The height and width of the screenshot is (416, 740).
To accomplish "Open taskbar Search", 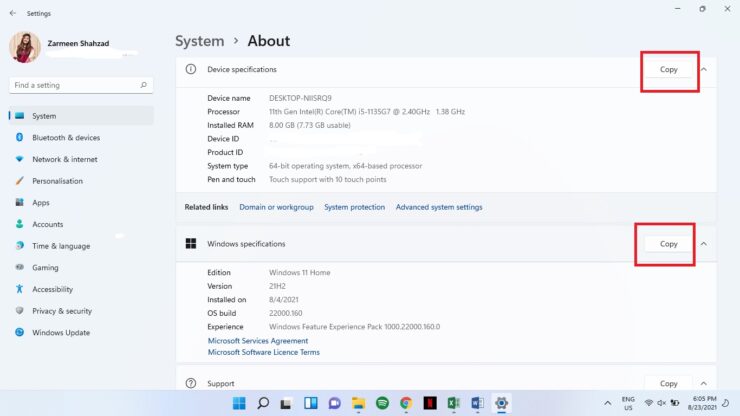I will click(x=263, y=403).
